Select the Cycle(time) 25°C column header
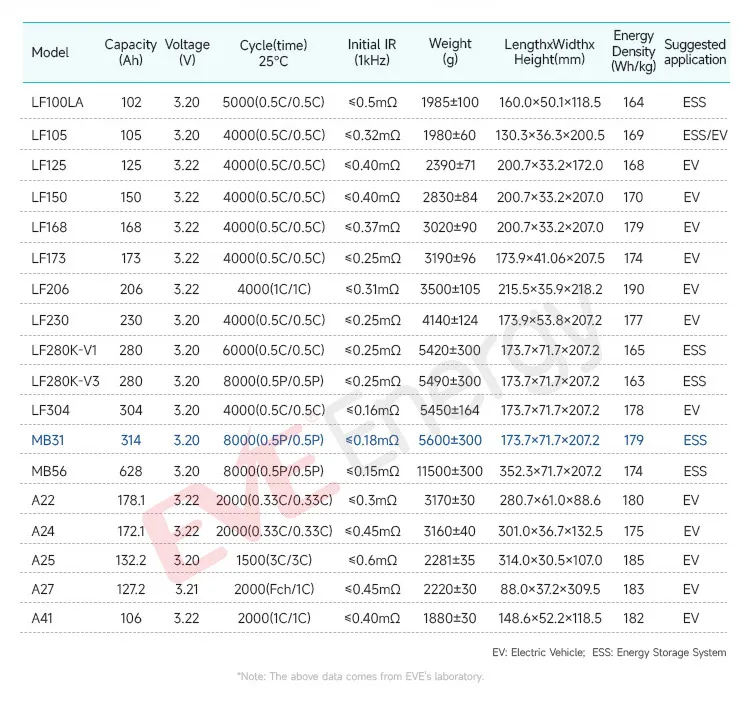 coord(273,52)
